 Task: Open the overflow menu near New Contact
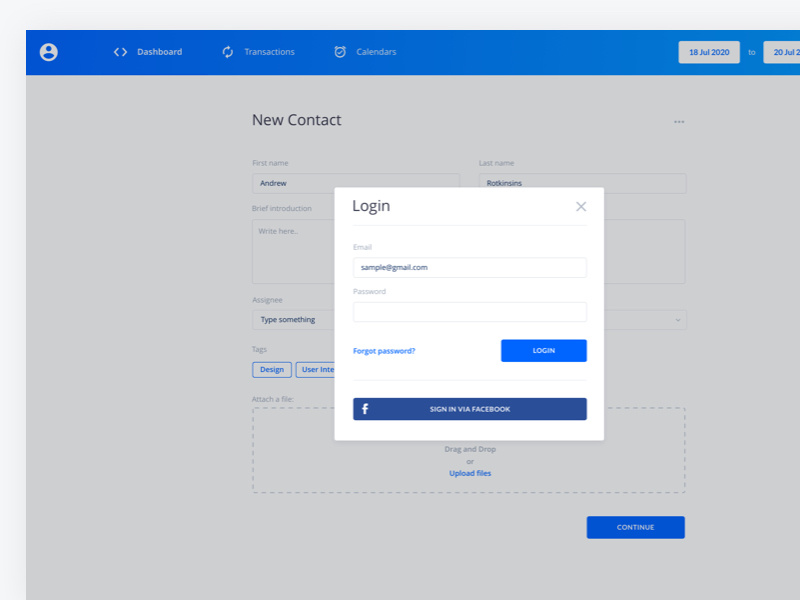[679, 121]
